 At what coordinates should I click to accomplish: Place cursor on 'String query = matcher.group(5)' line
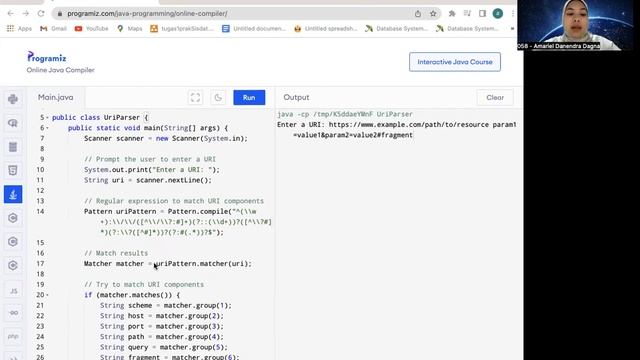(x=164, y=347)
